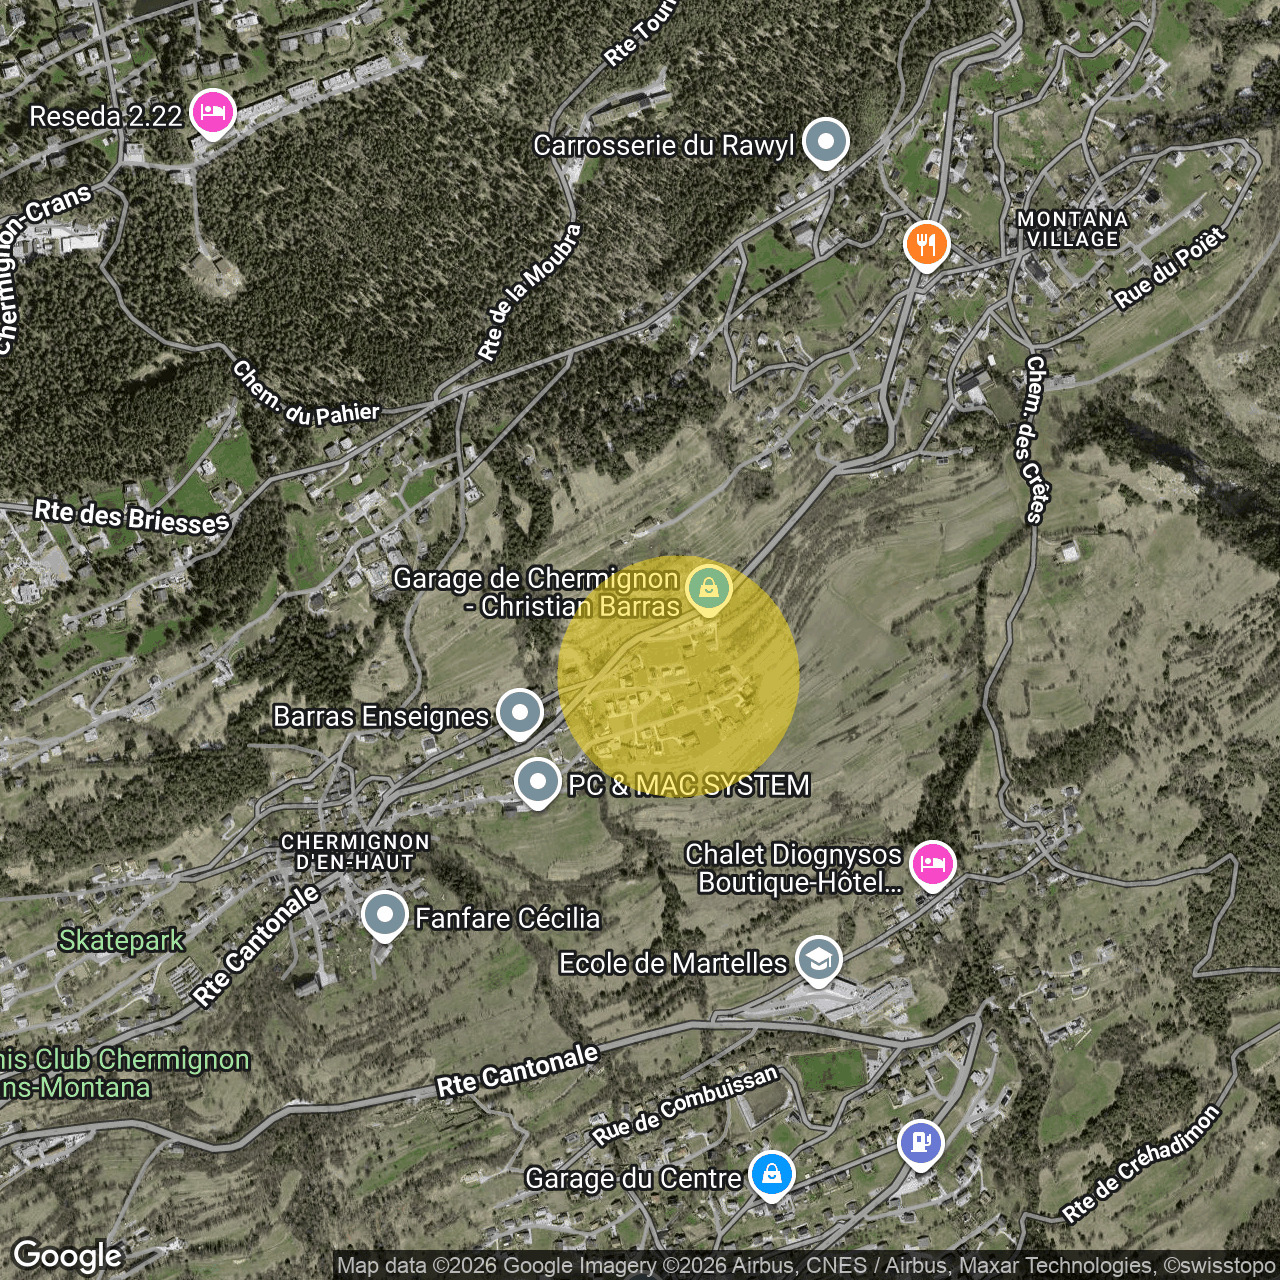Click the Barras Enseignes label
This screenshot has height=1280, width=1280.
pyautogui.click(x=381, y=716)
